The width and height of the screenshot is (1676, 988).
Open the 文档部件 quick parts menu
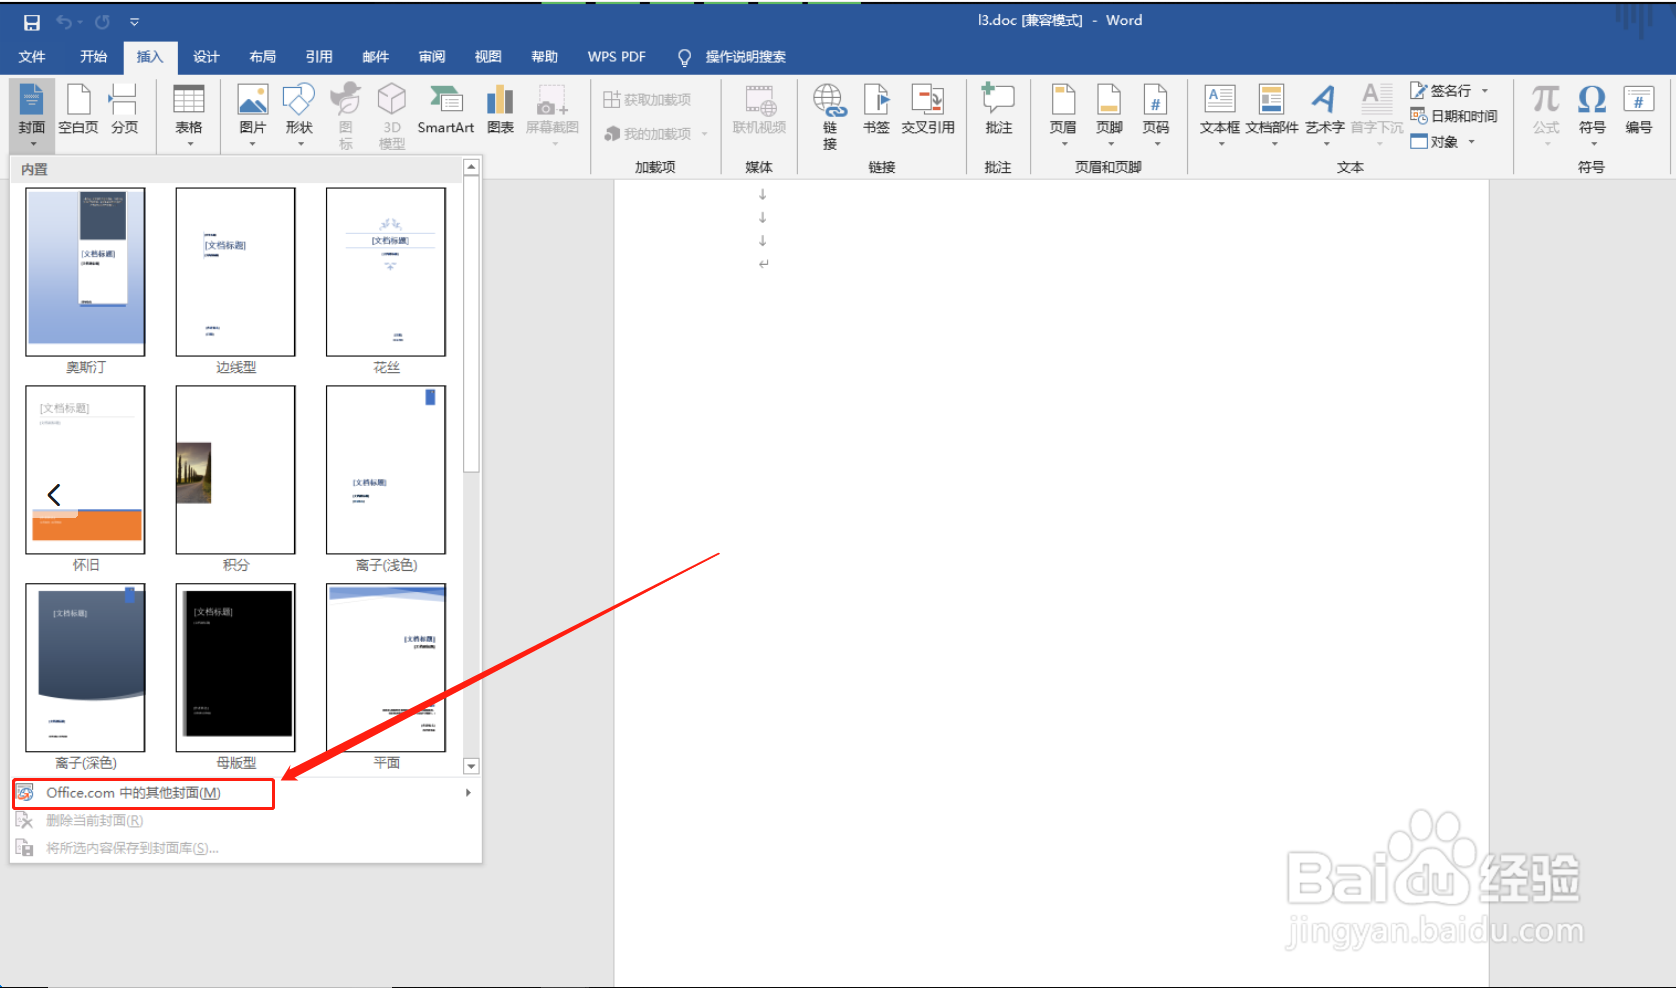[1272, 114]
